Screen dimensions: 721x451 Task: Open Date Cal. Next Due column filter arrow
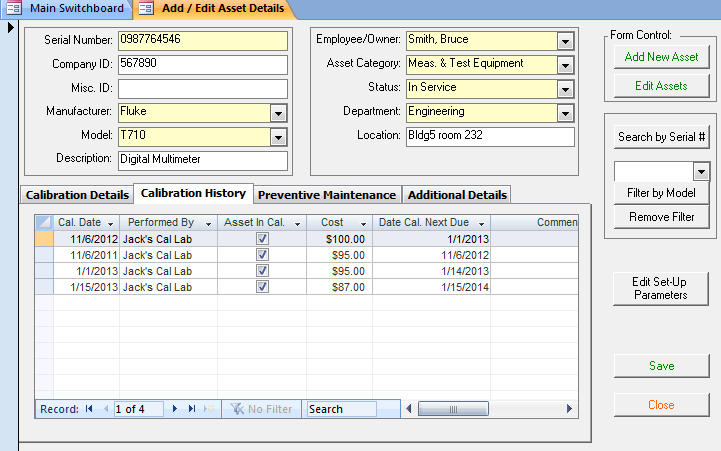481,223
